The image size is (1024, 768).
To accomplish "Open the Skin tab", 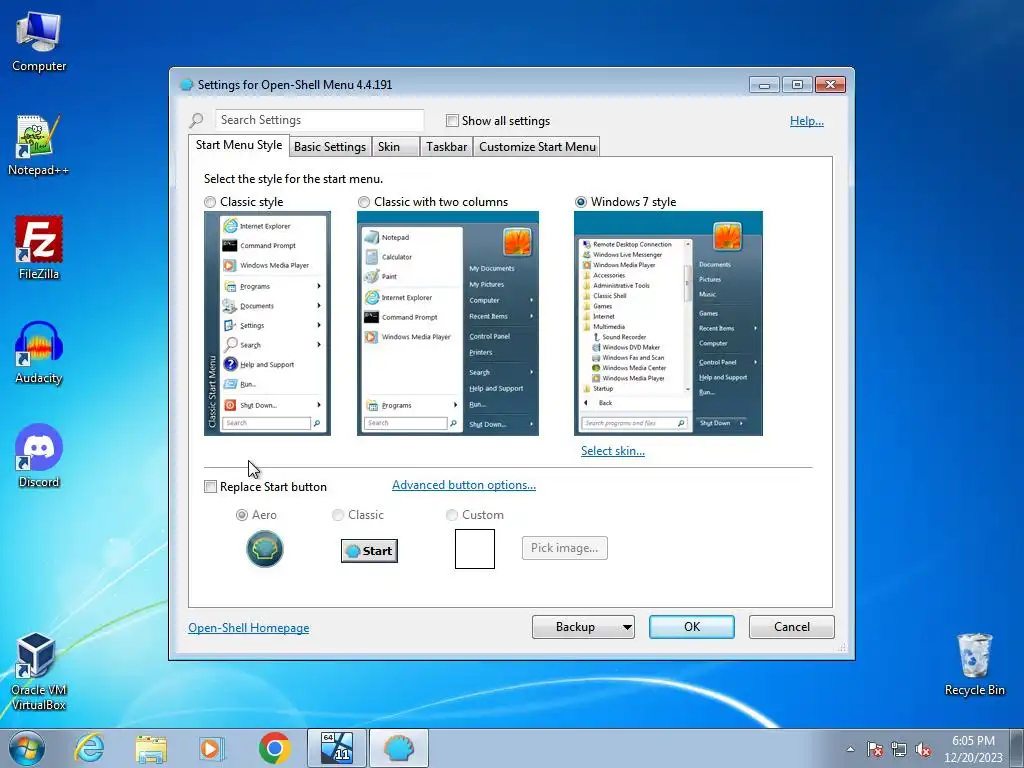I will point(395,146).
